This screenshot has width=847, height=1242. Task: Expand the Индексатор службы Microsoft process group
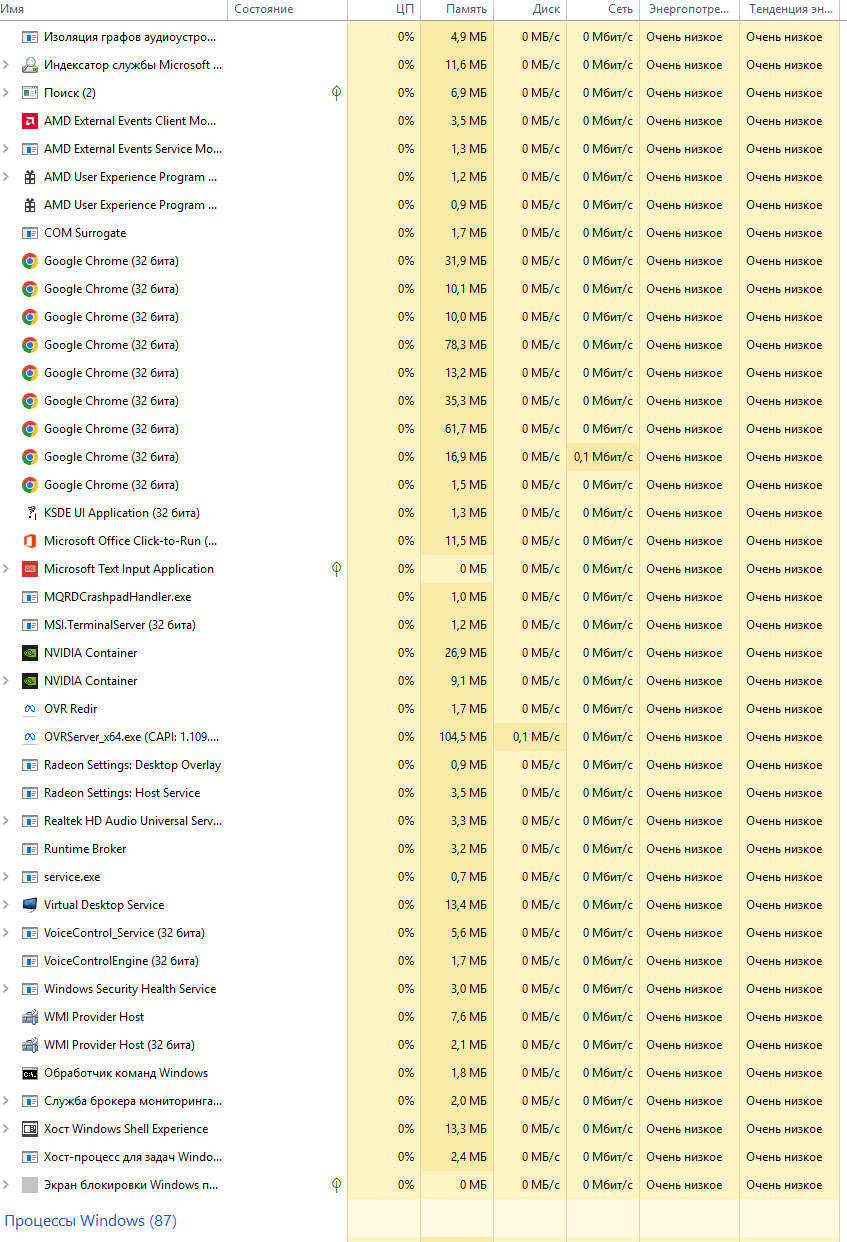tap(7, 65)
